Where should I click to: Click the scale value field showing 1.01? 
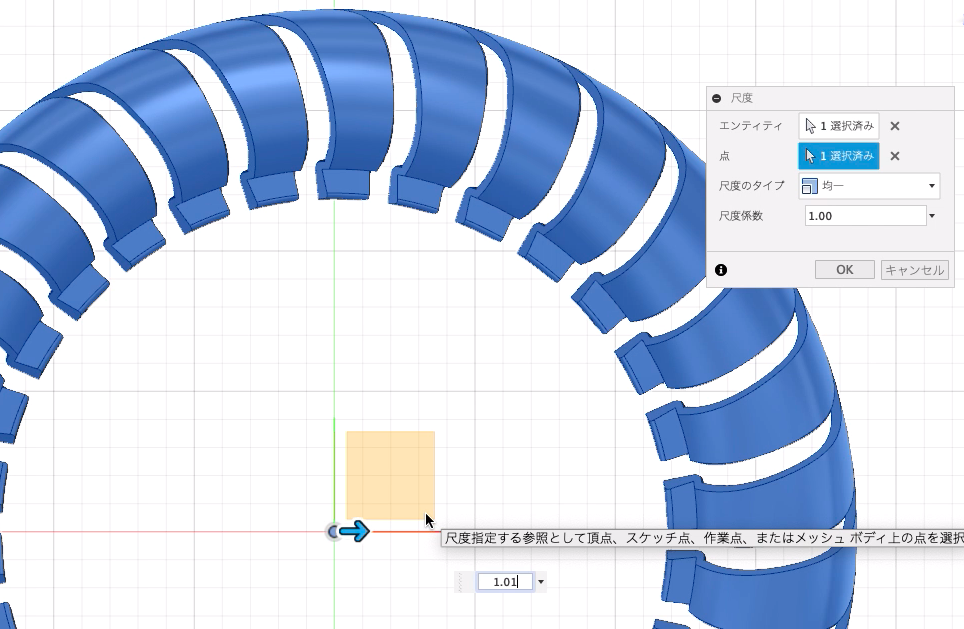tap(505, 582)
